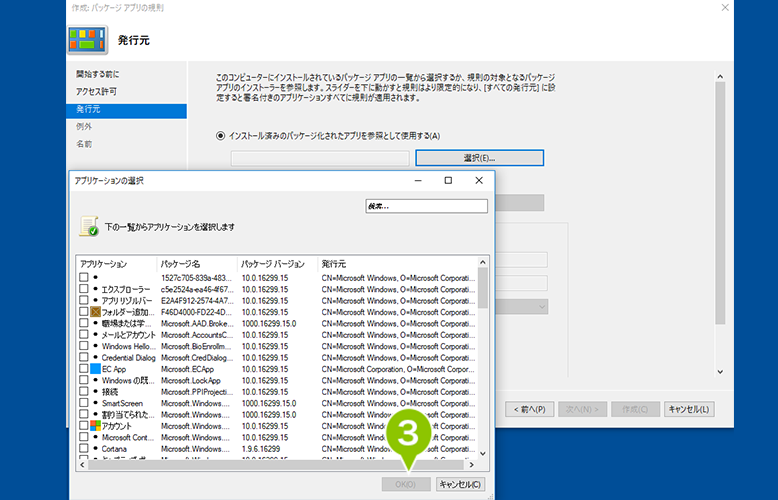
Task: Go back with the < 前へ(P) button
Action: pyautogui.click(x=529, y=409)
